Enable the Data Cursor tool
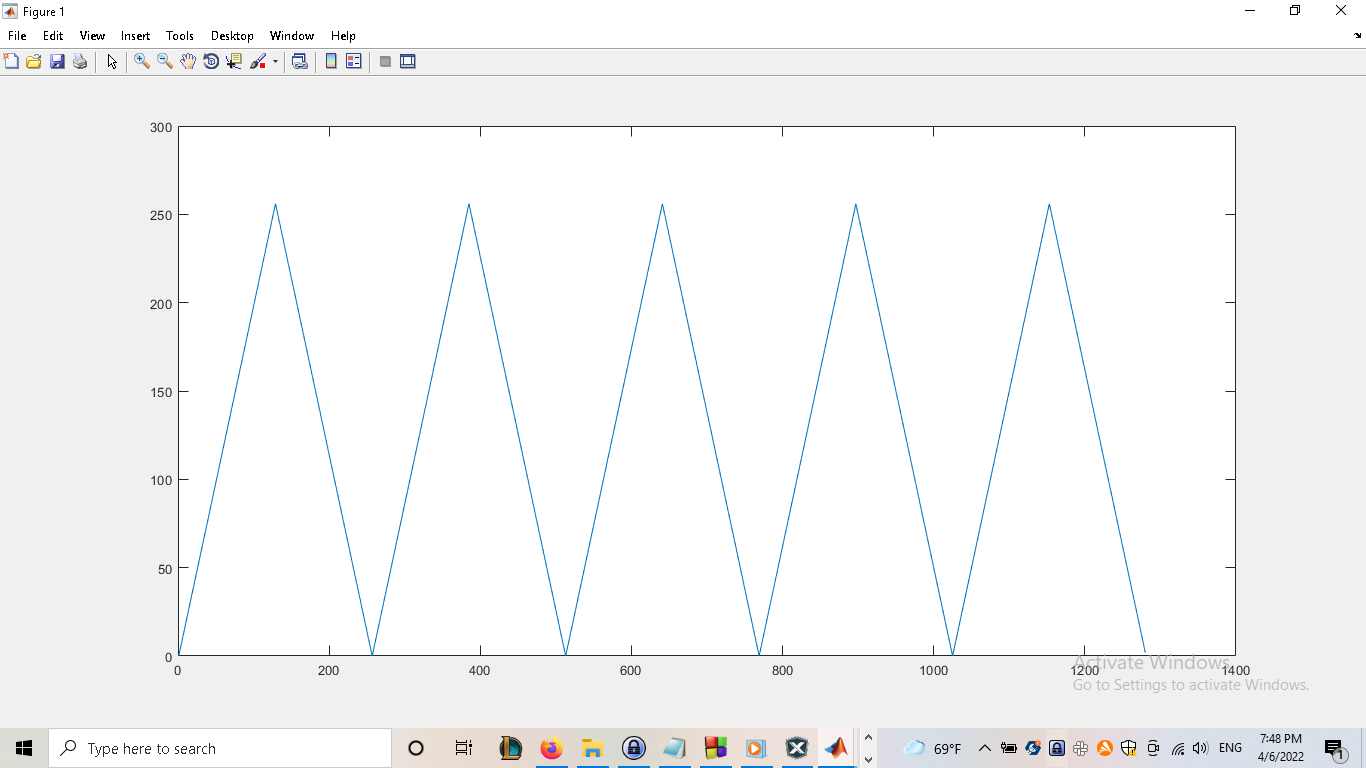Image resolution: width=1366 pixels, height=768 pixels. (x=234, y=61)
